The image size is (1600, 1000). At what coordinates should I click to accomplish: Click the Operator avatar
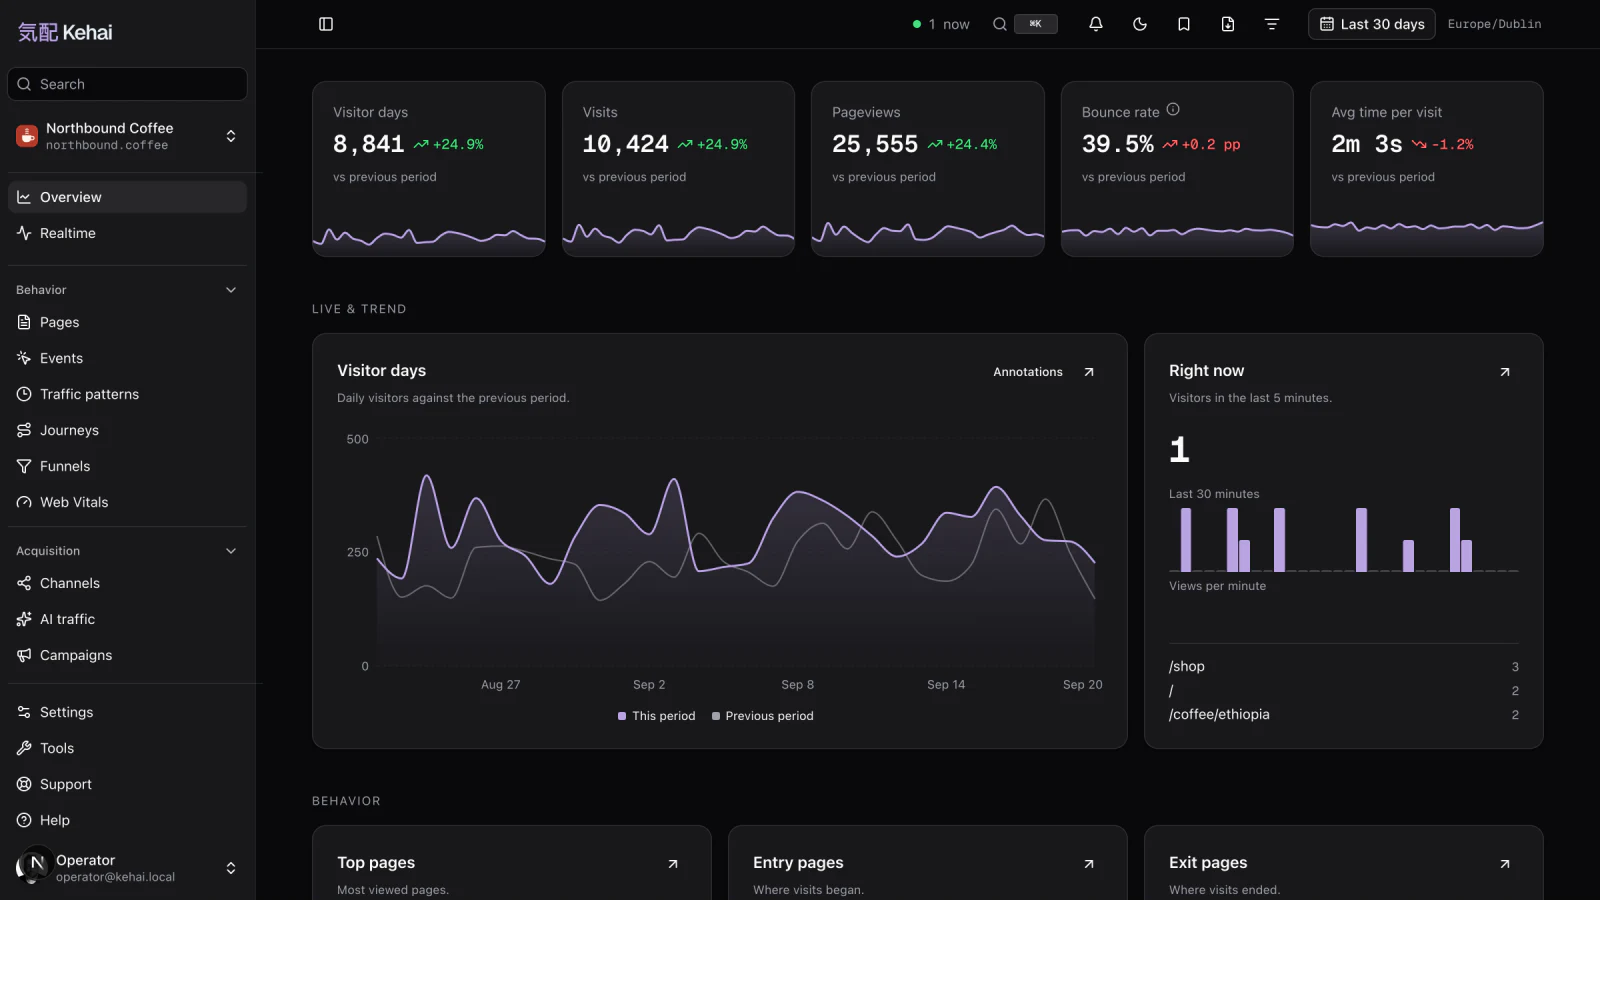[x=33, y=866]
